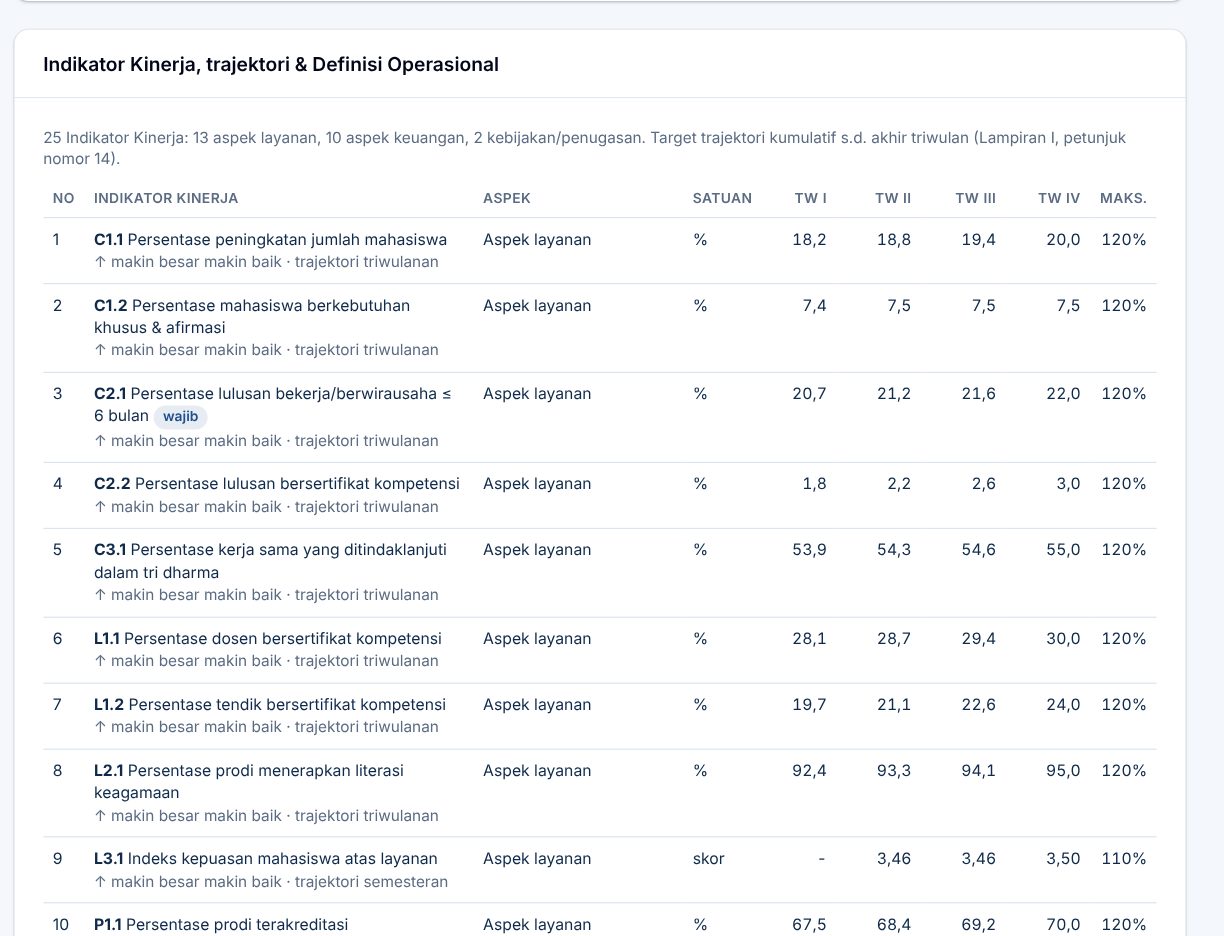1224x936 pixels.
Task: Click L1.1 Persentase dosen bersertifikat kompetensi
Action: [x=268, y=638]
